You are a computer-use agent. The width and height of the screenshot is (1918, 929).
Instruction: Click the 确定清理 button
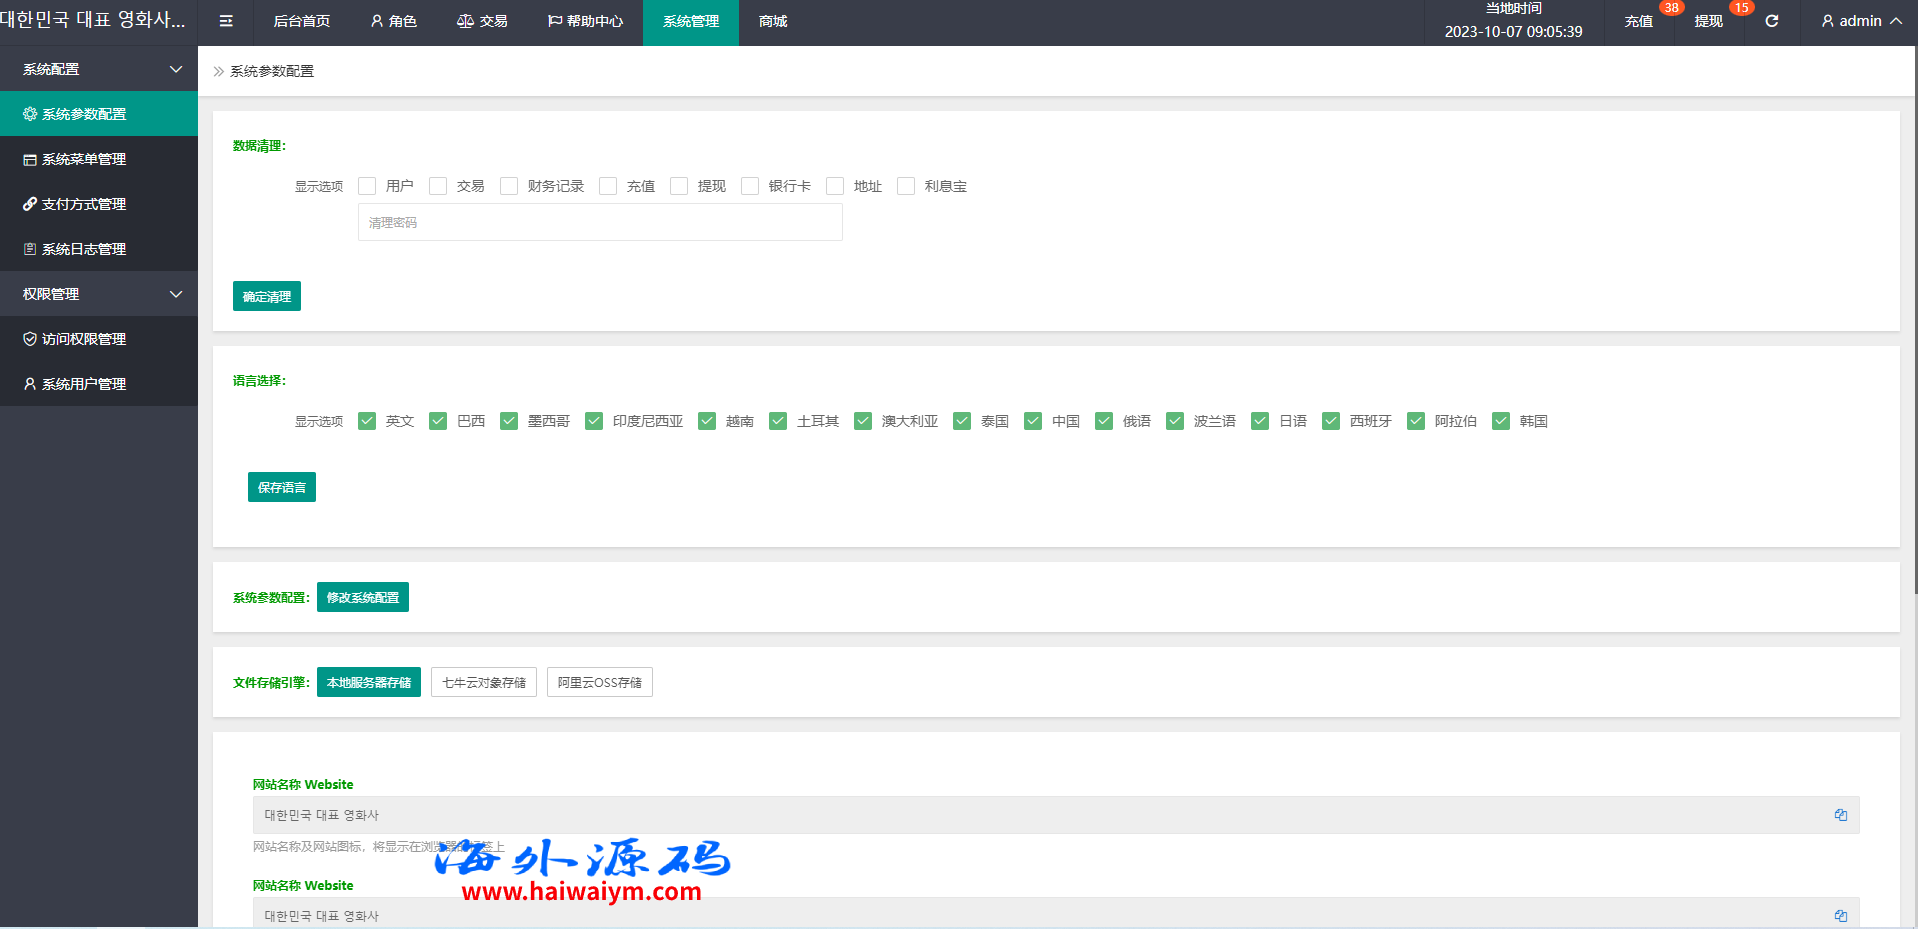click(267, 296)
